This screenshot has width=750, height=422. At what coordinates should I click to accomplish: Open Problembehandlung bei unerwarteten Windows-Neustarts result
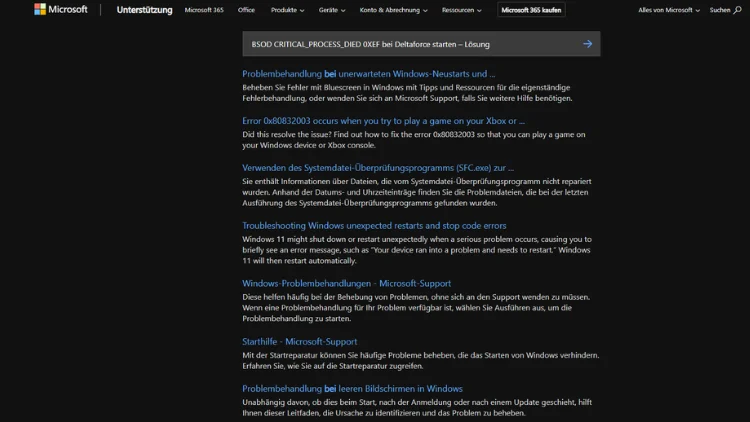point(368,74)
